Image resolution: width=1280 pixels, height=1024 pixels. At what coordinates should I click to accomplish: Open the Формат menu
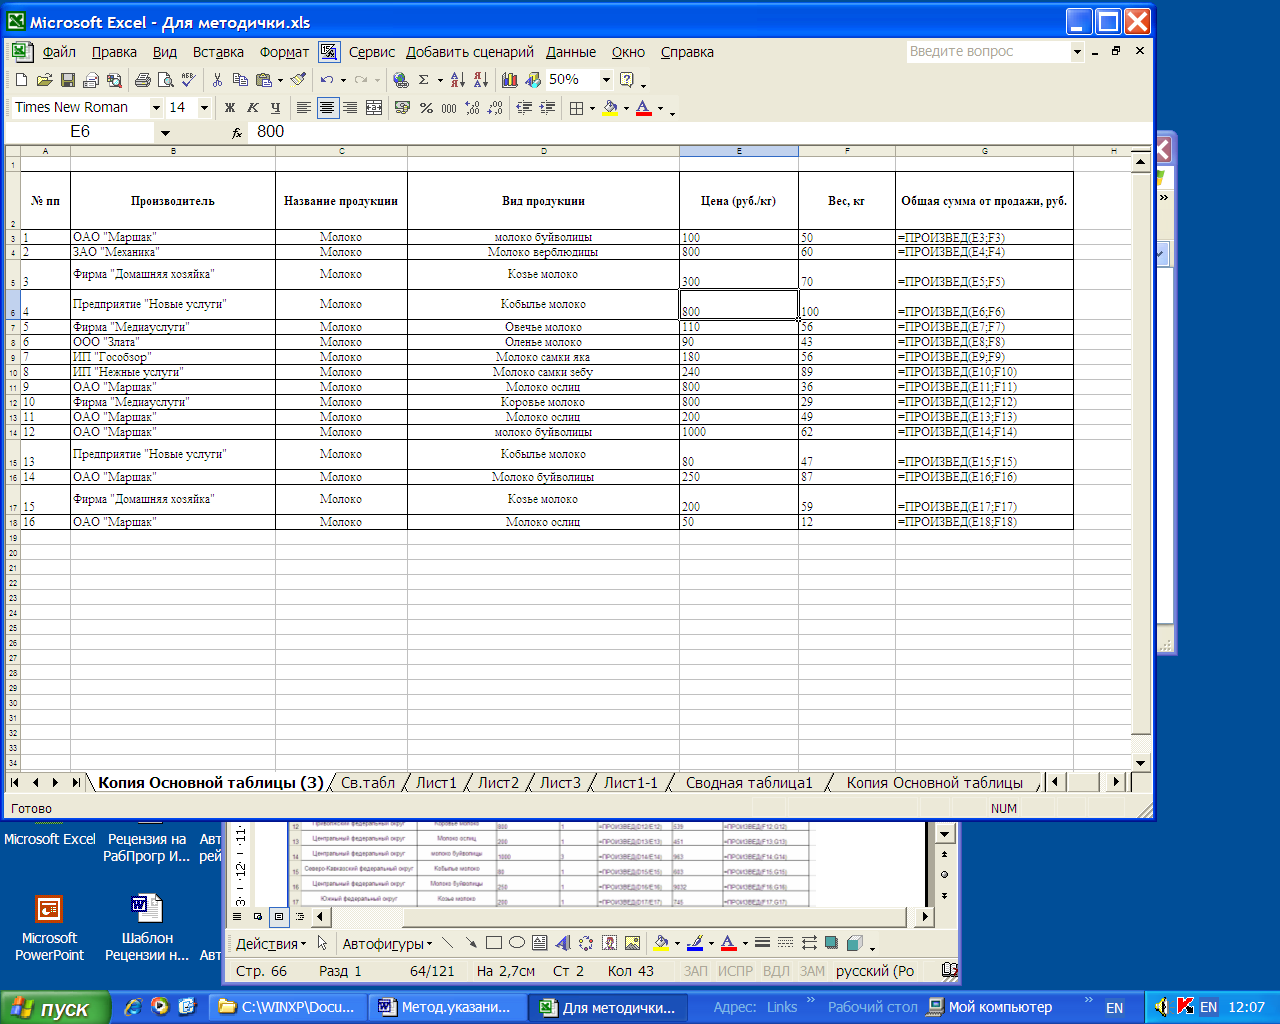point(284,52)
